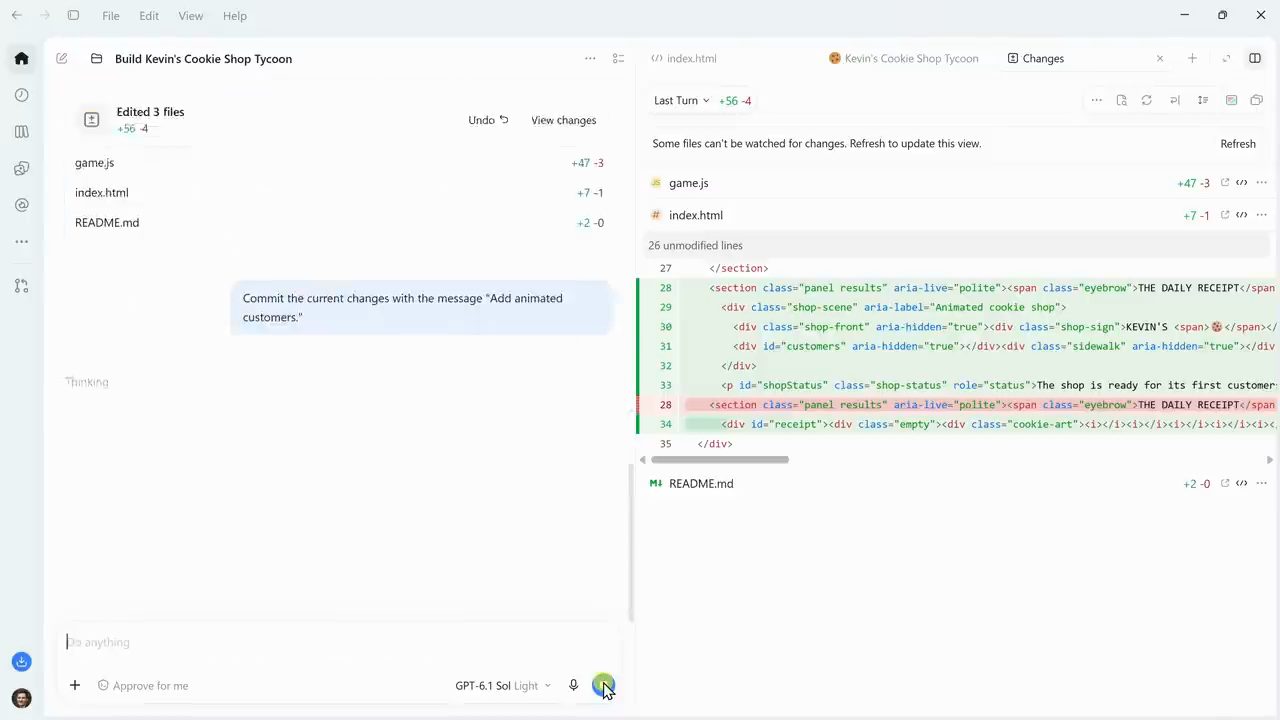Open the user profile avatar
1280x720 pixels.
coord(21,698)
